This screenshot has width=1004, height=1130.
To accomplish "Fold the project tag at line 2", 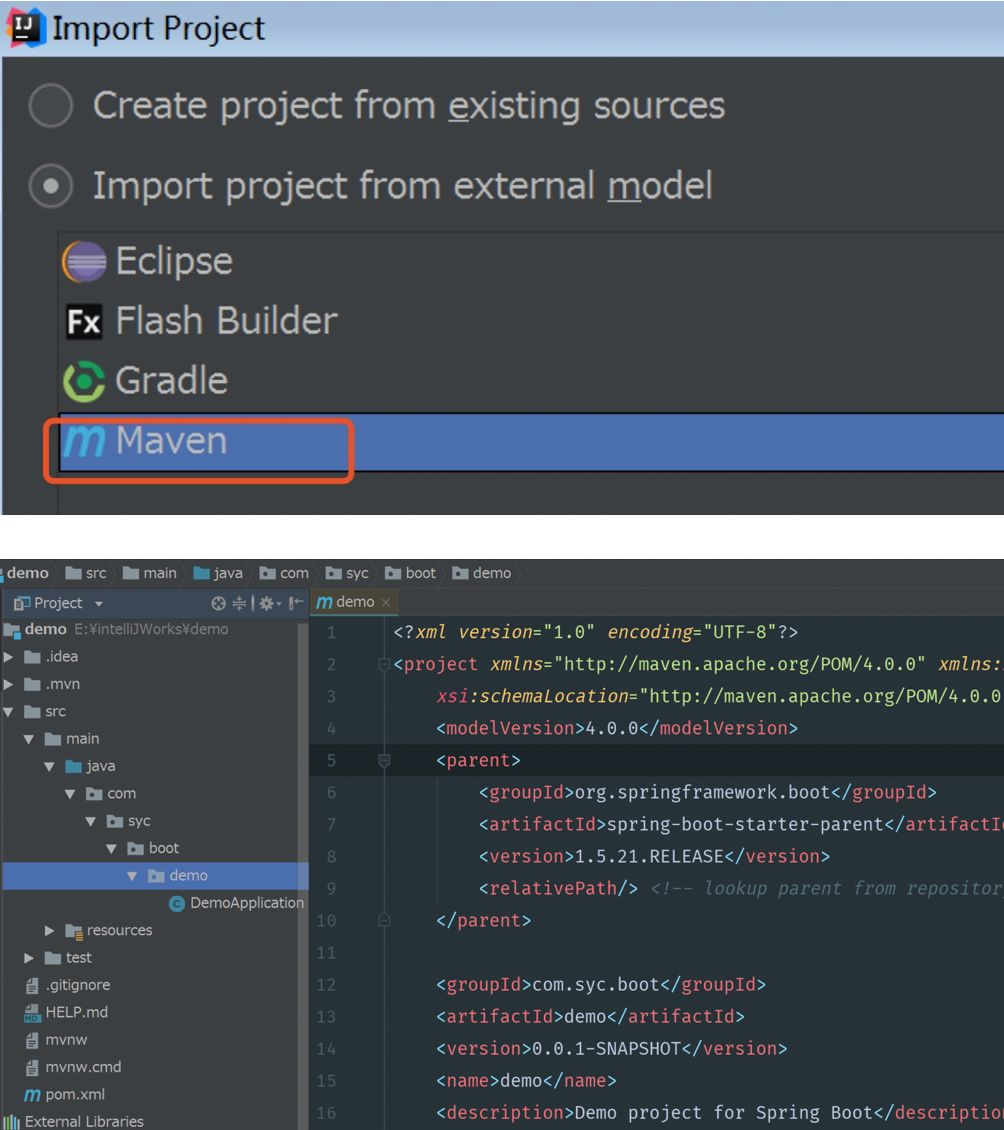I will [384, 664].
